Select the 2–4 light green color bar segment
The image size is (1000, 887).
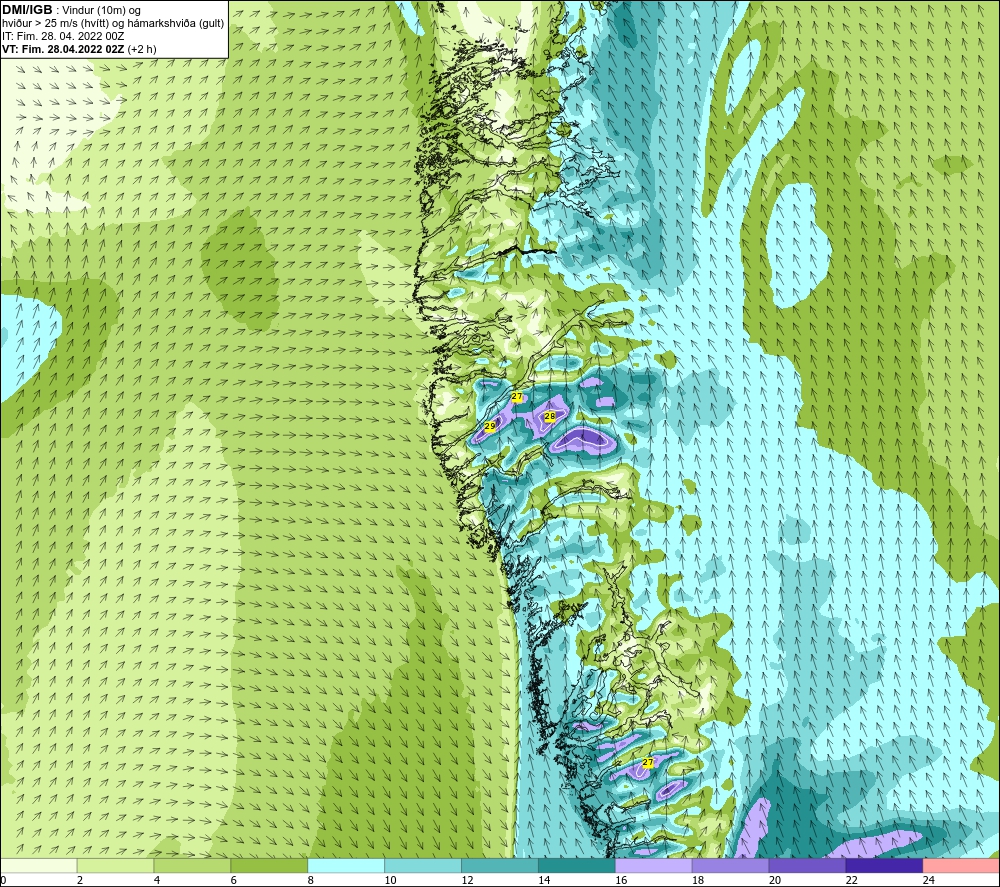pos(115,865)
